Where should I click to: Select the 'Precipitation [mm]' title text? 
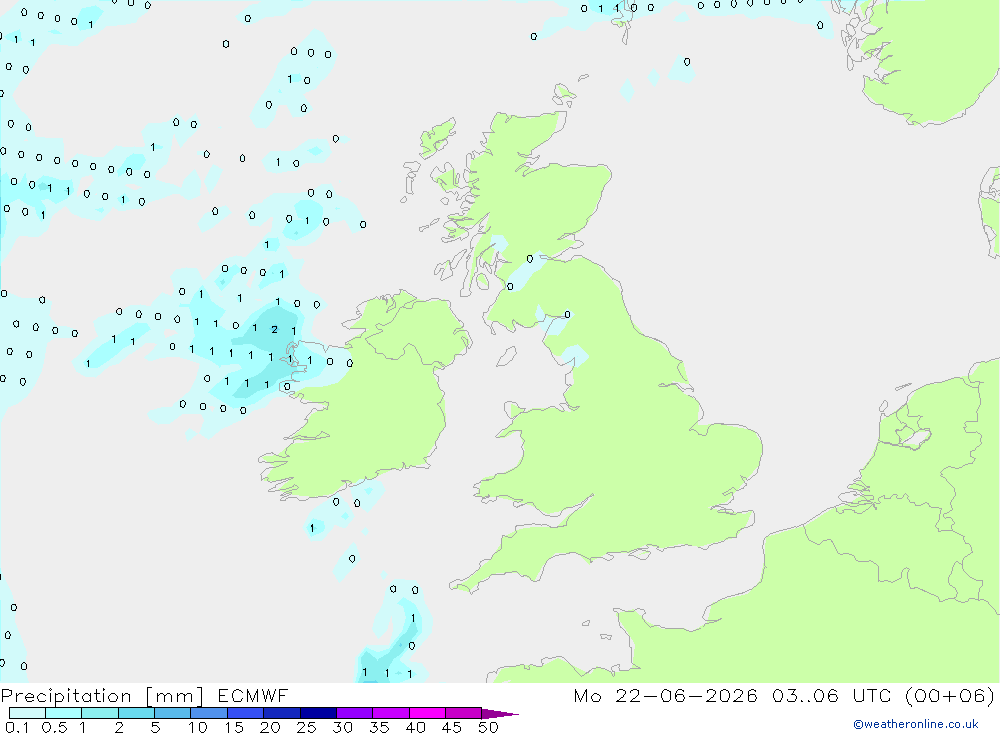coord(102,696)
